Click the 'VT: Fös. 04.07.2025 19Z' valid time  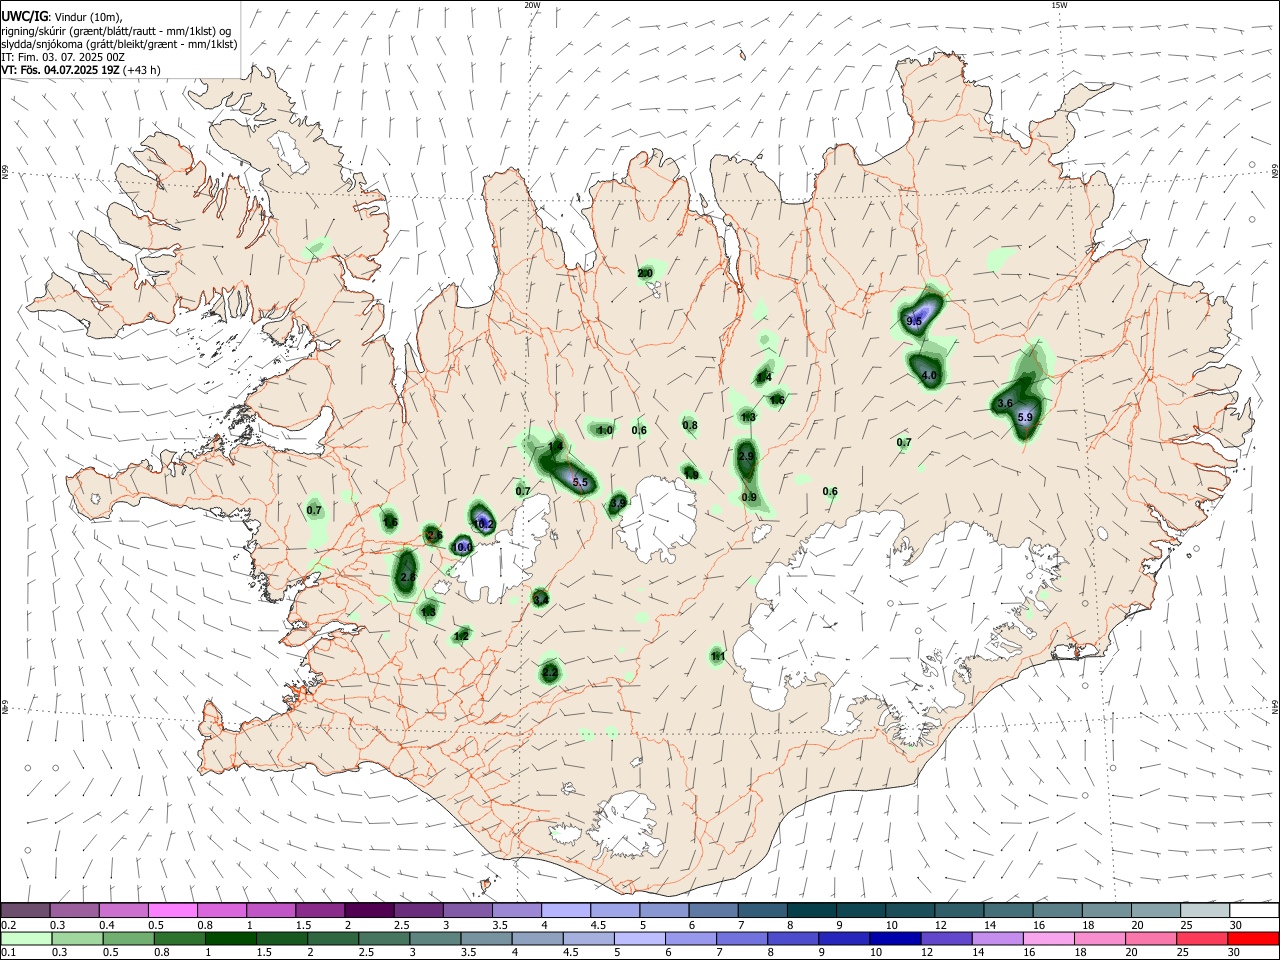[60, 70]
